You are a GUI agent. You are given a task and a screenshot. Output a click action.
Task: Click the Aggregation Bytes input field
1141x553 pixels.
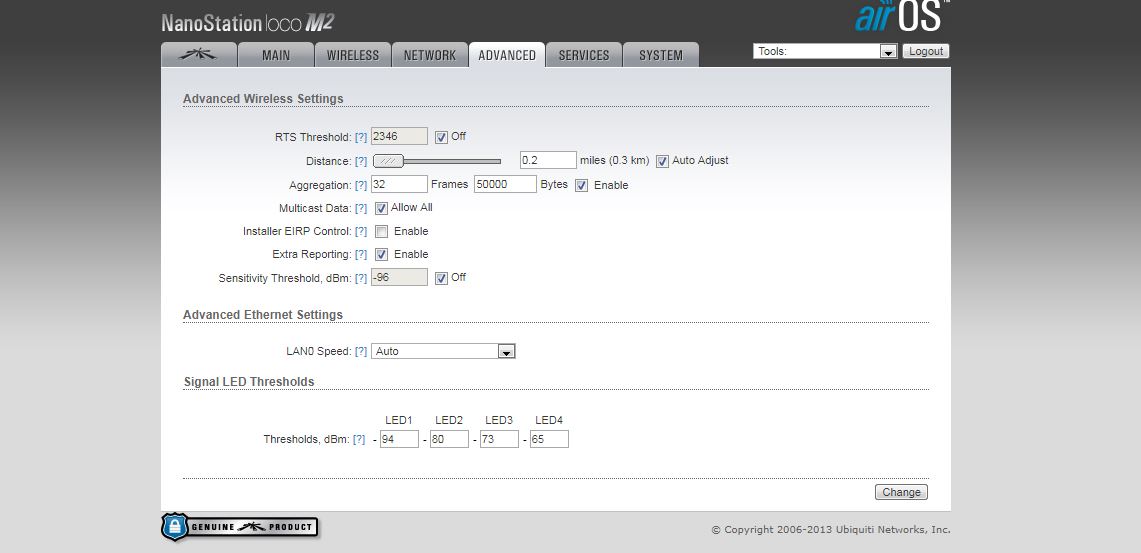point(505,184)
